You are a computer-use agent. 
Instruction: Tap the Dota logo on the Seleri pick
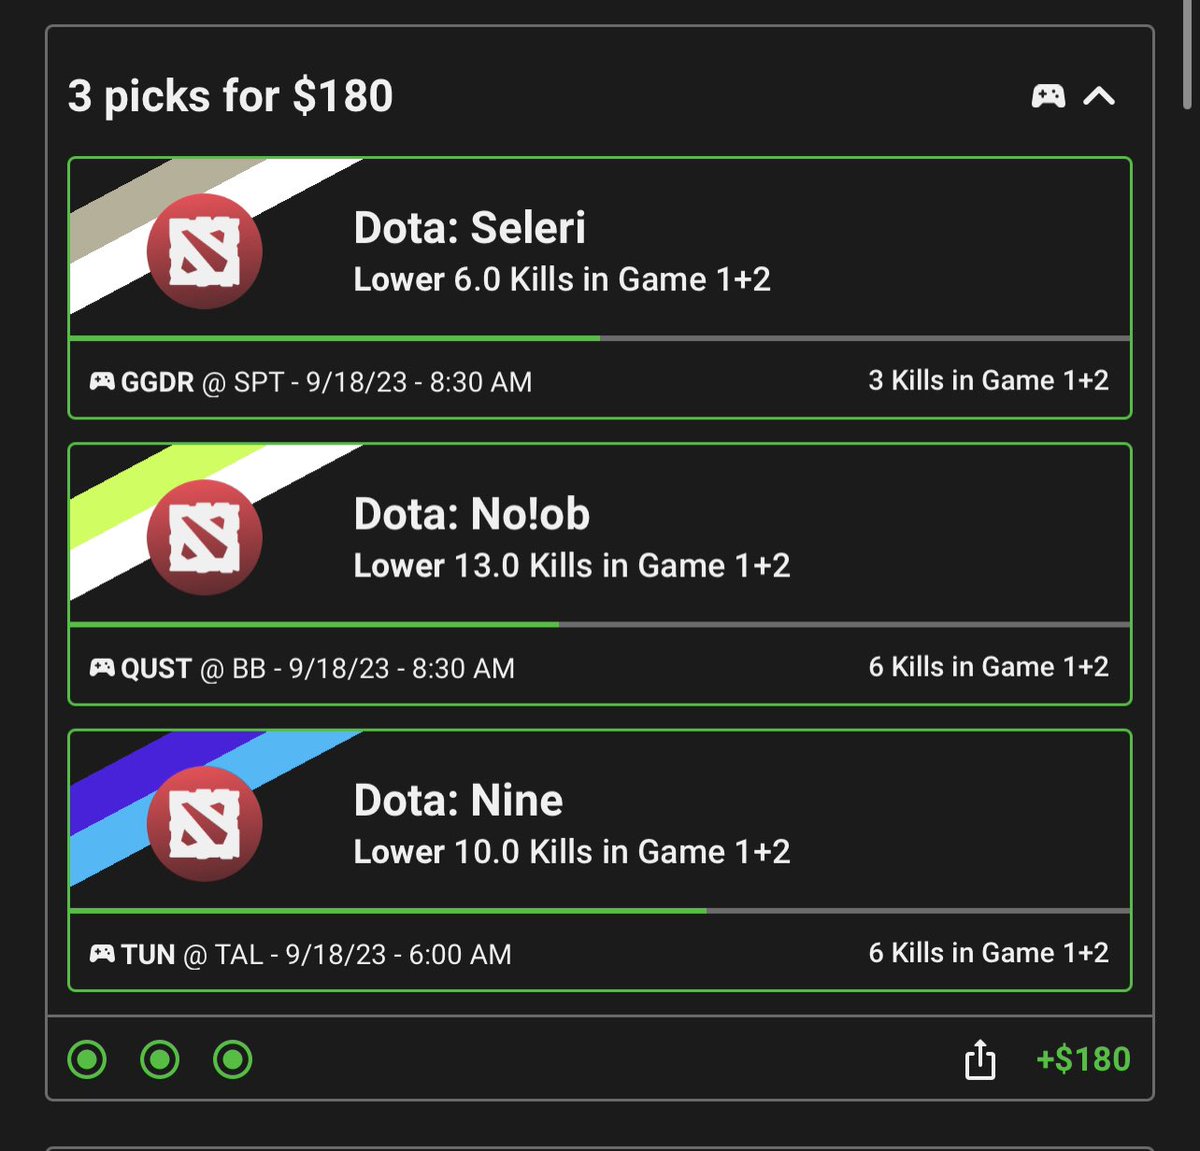tap(205, 251)
